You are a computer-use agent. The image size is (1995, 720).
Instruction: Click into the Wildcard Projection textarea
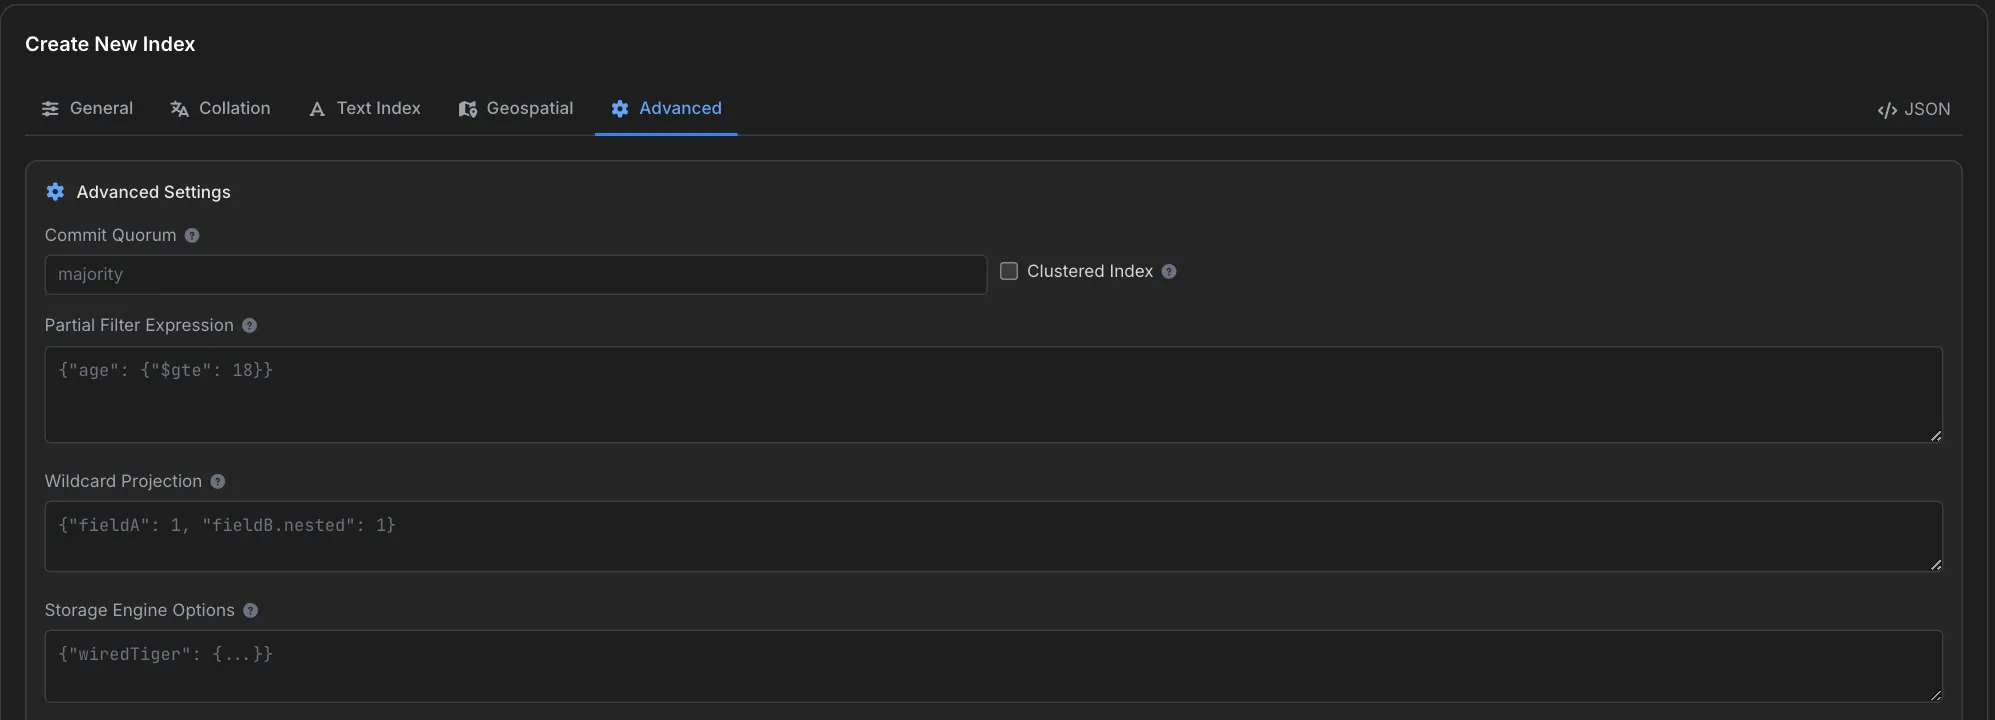coord(994,536)
